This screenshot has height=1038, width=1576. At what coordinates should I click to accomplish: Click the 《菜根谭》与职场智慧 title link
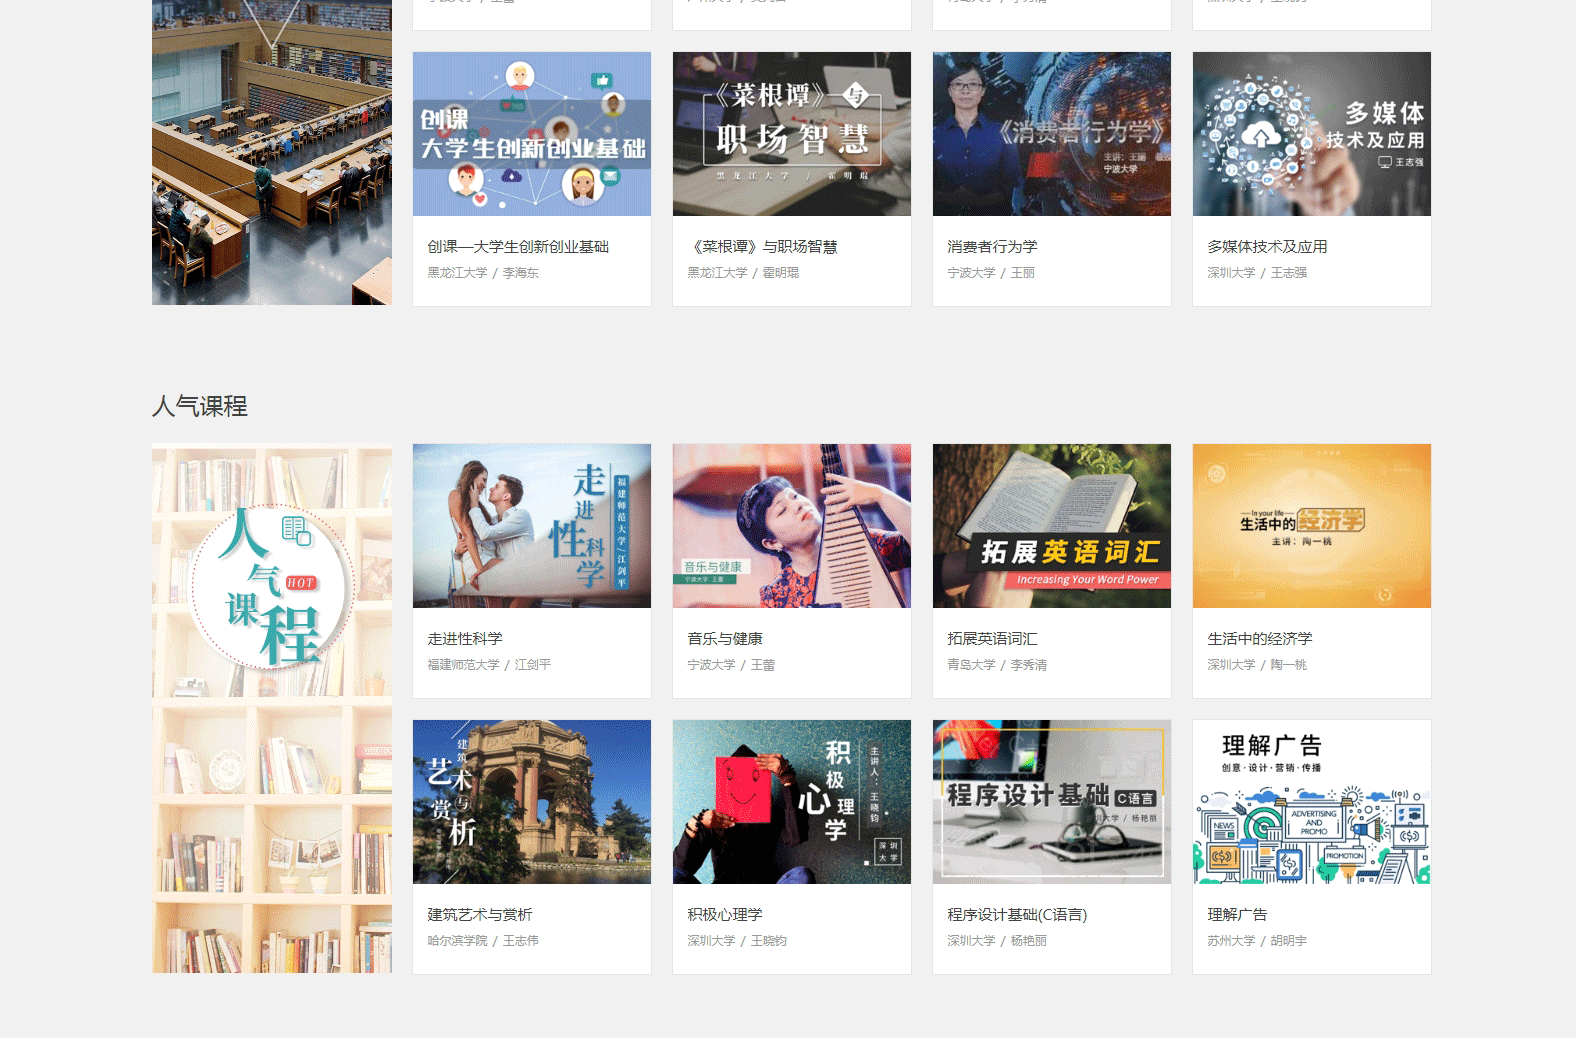coord(762,247)
